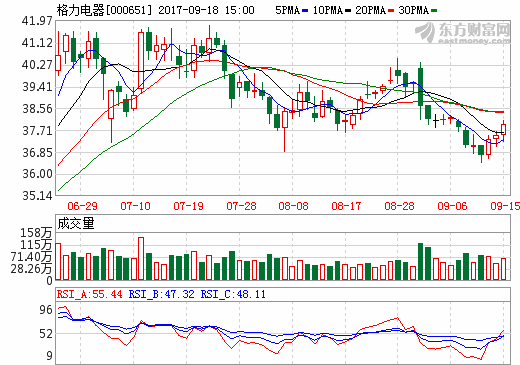Click the 39.41 price axis label

click(37, 87)
